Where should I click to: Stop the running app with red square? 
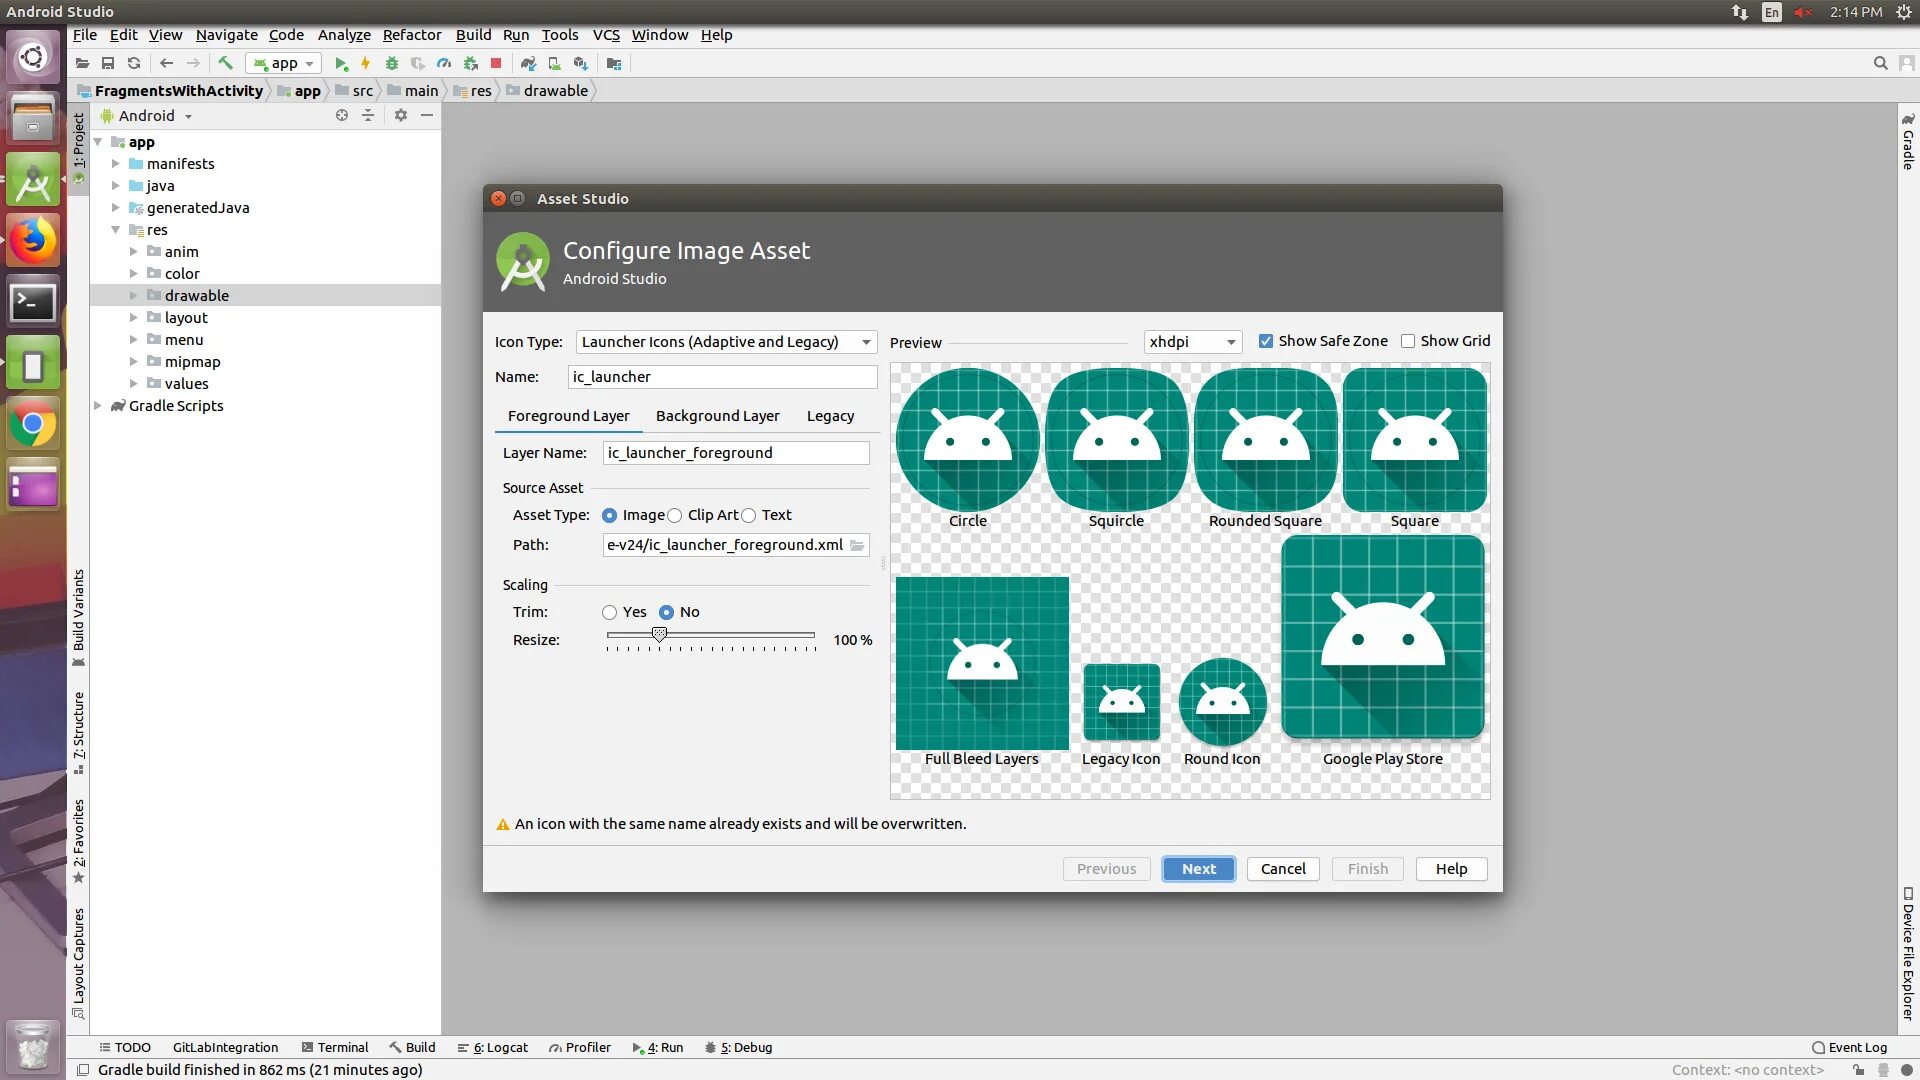(x=496, y=63)
